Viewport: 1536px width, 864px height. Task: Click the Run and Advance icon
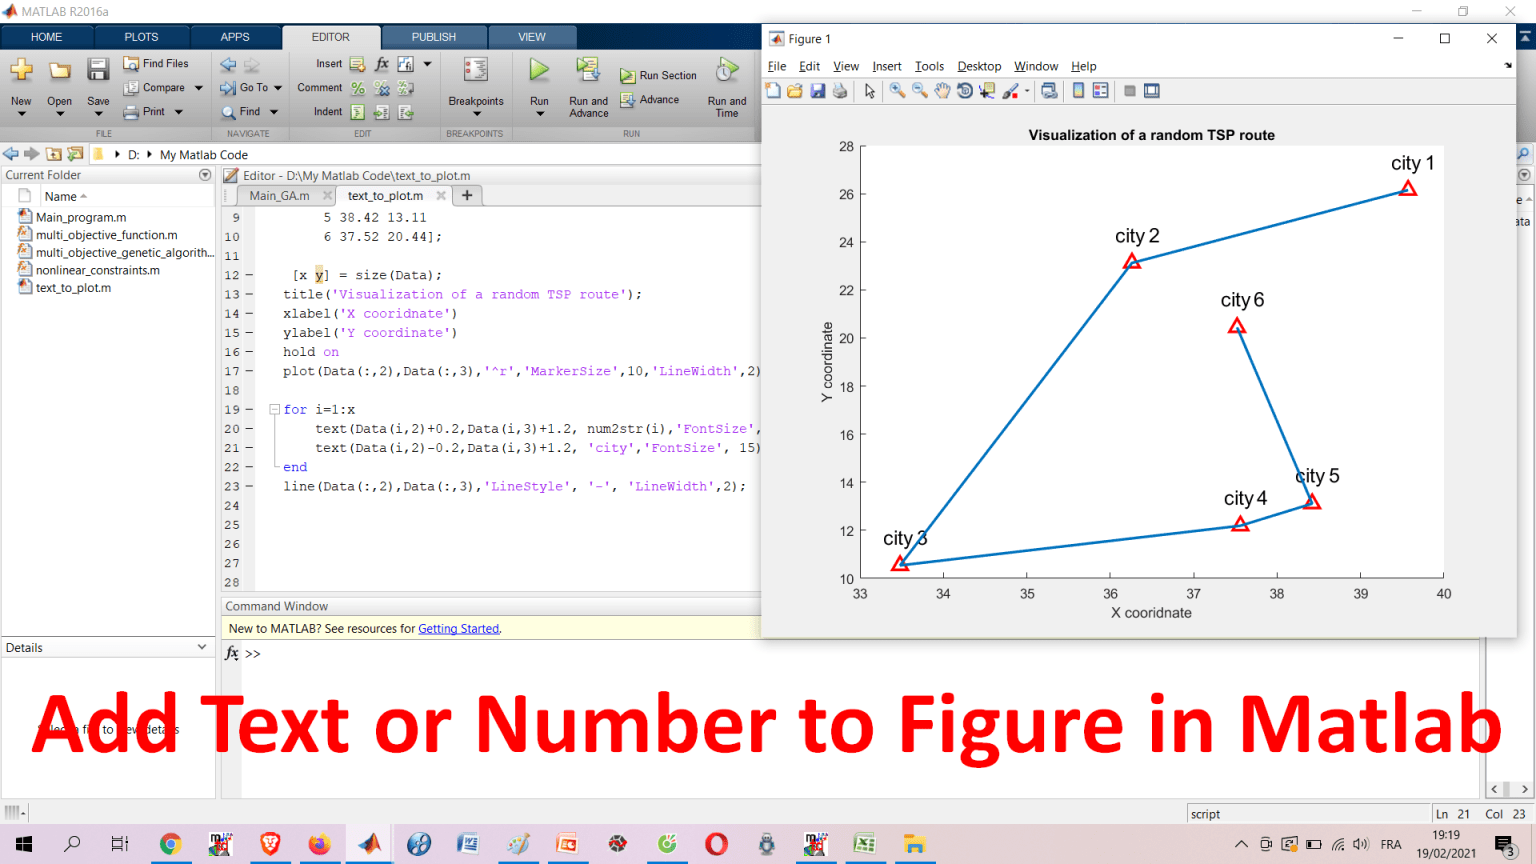coord(588,70)
